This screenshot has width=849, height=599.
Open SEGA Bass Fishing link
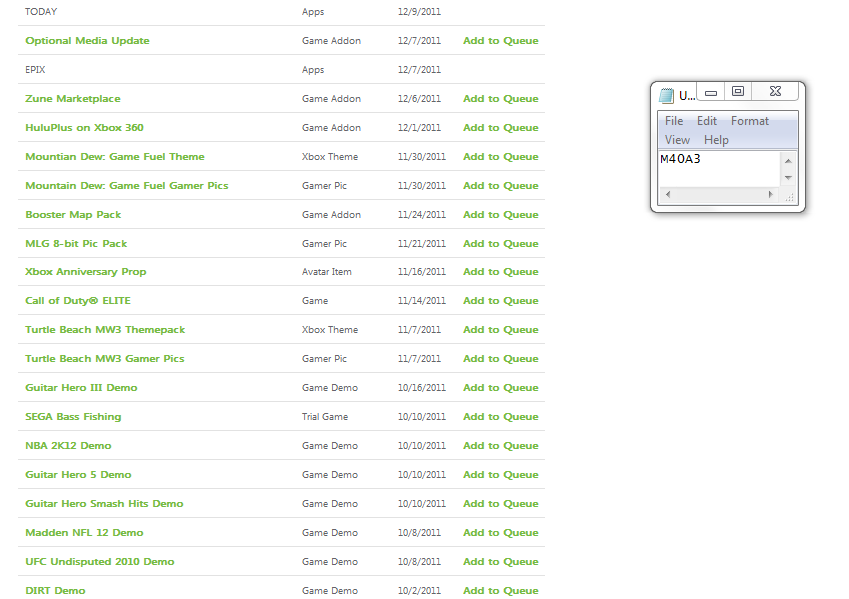pos(73,416)
